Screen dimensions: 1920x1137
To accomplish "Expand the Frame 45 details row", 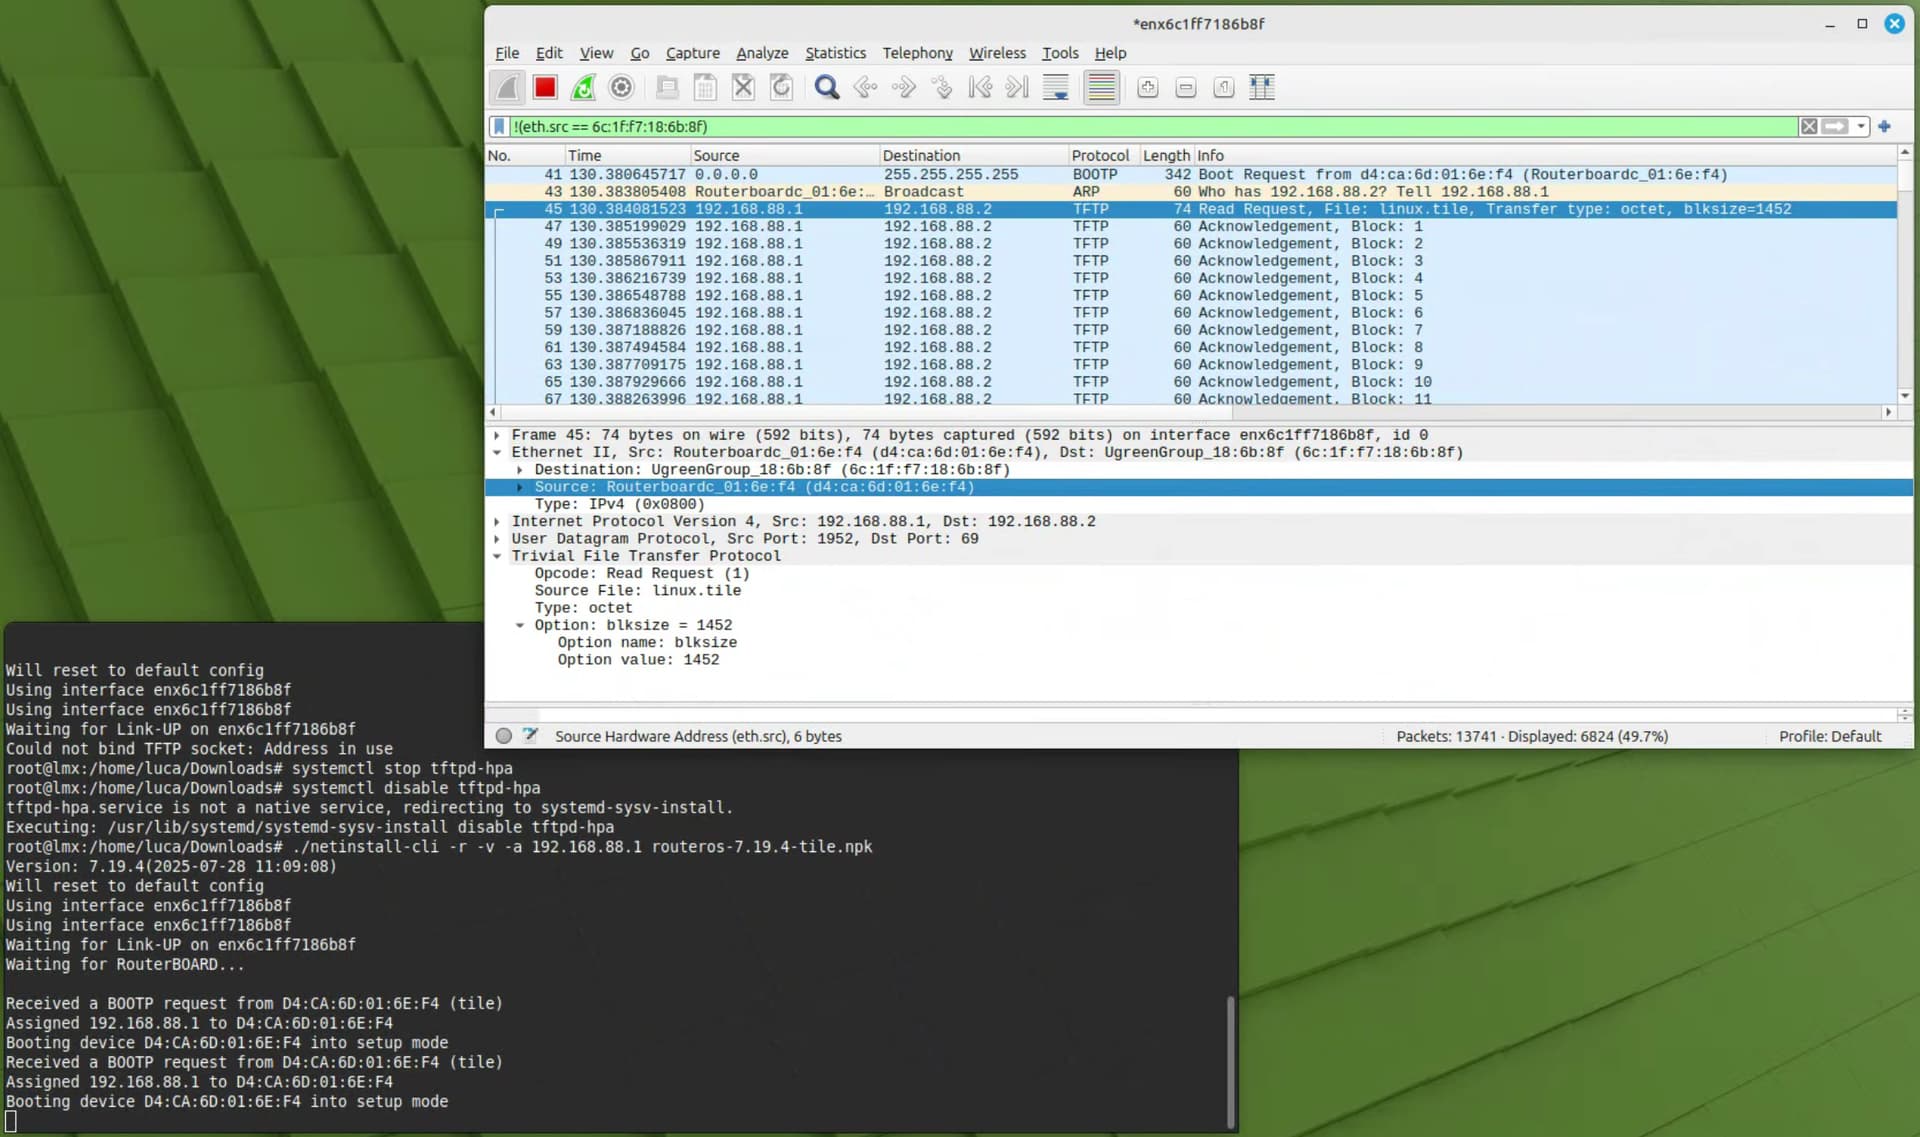I will click(x=497, y=435).
